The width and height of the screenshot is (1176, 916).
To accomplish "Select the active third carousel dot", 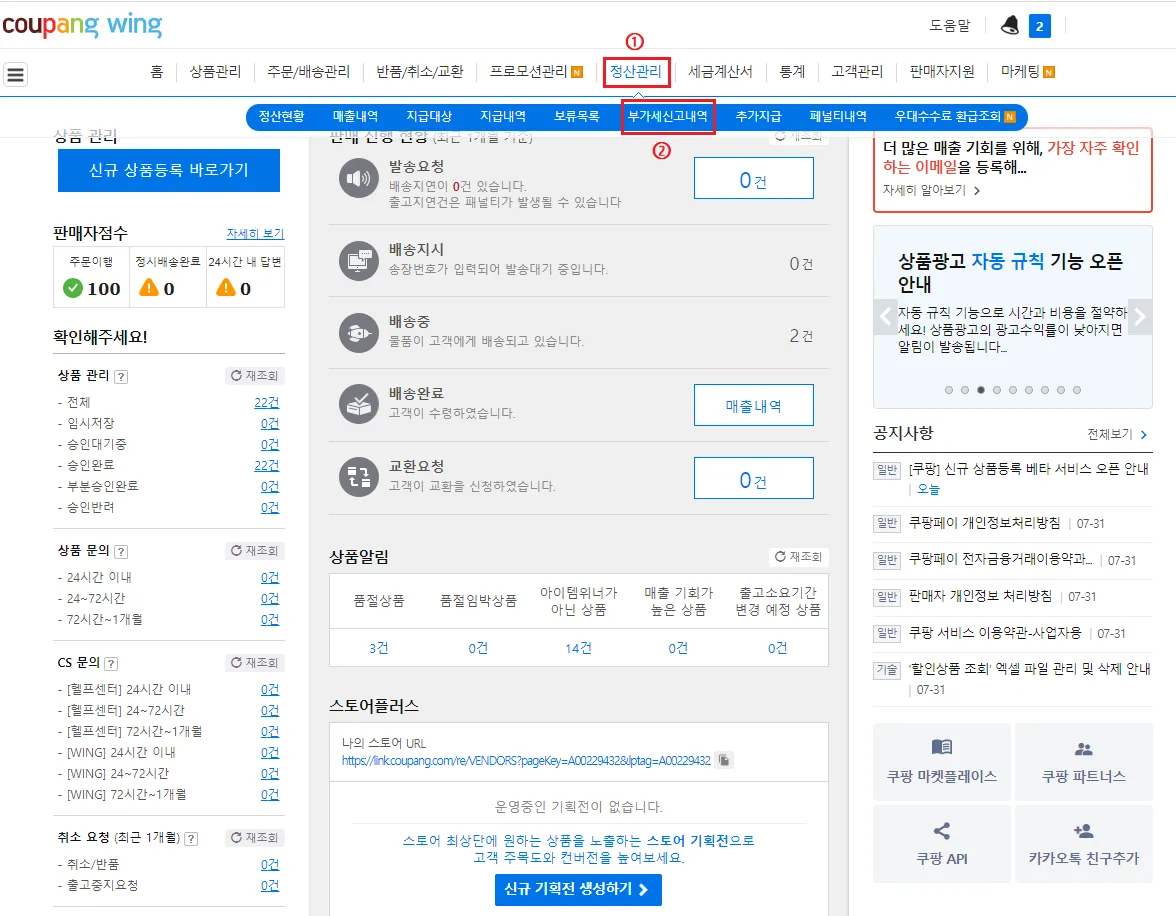I will 981,390.
